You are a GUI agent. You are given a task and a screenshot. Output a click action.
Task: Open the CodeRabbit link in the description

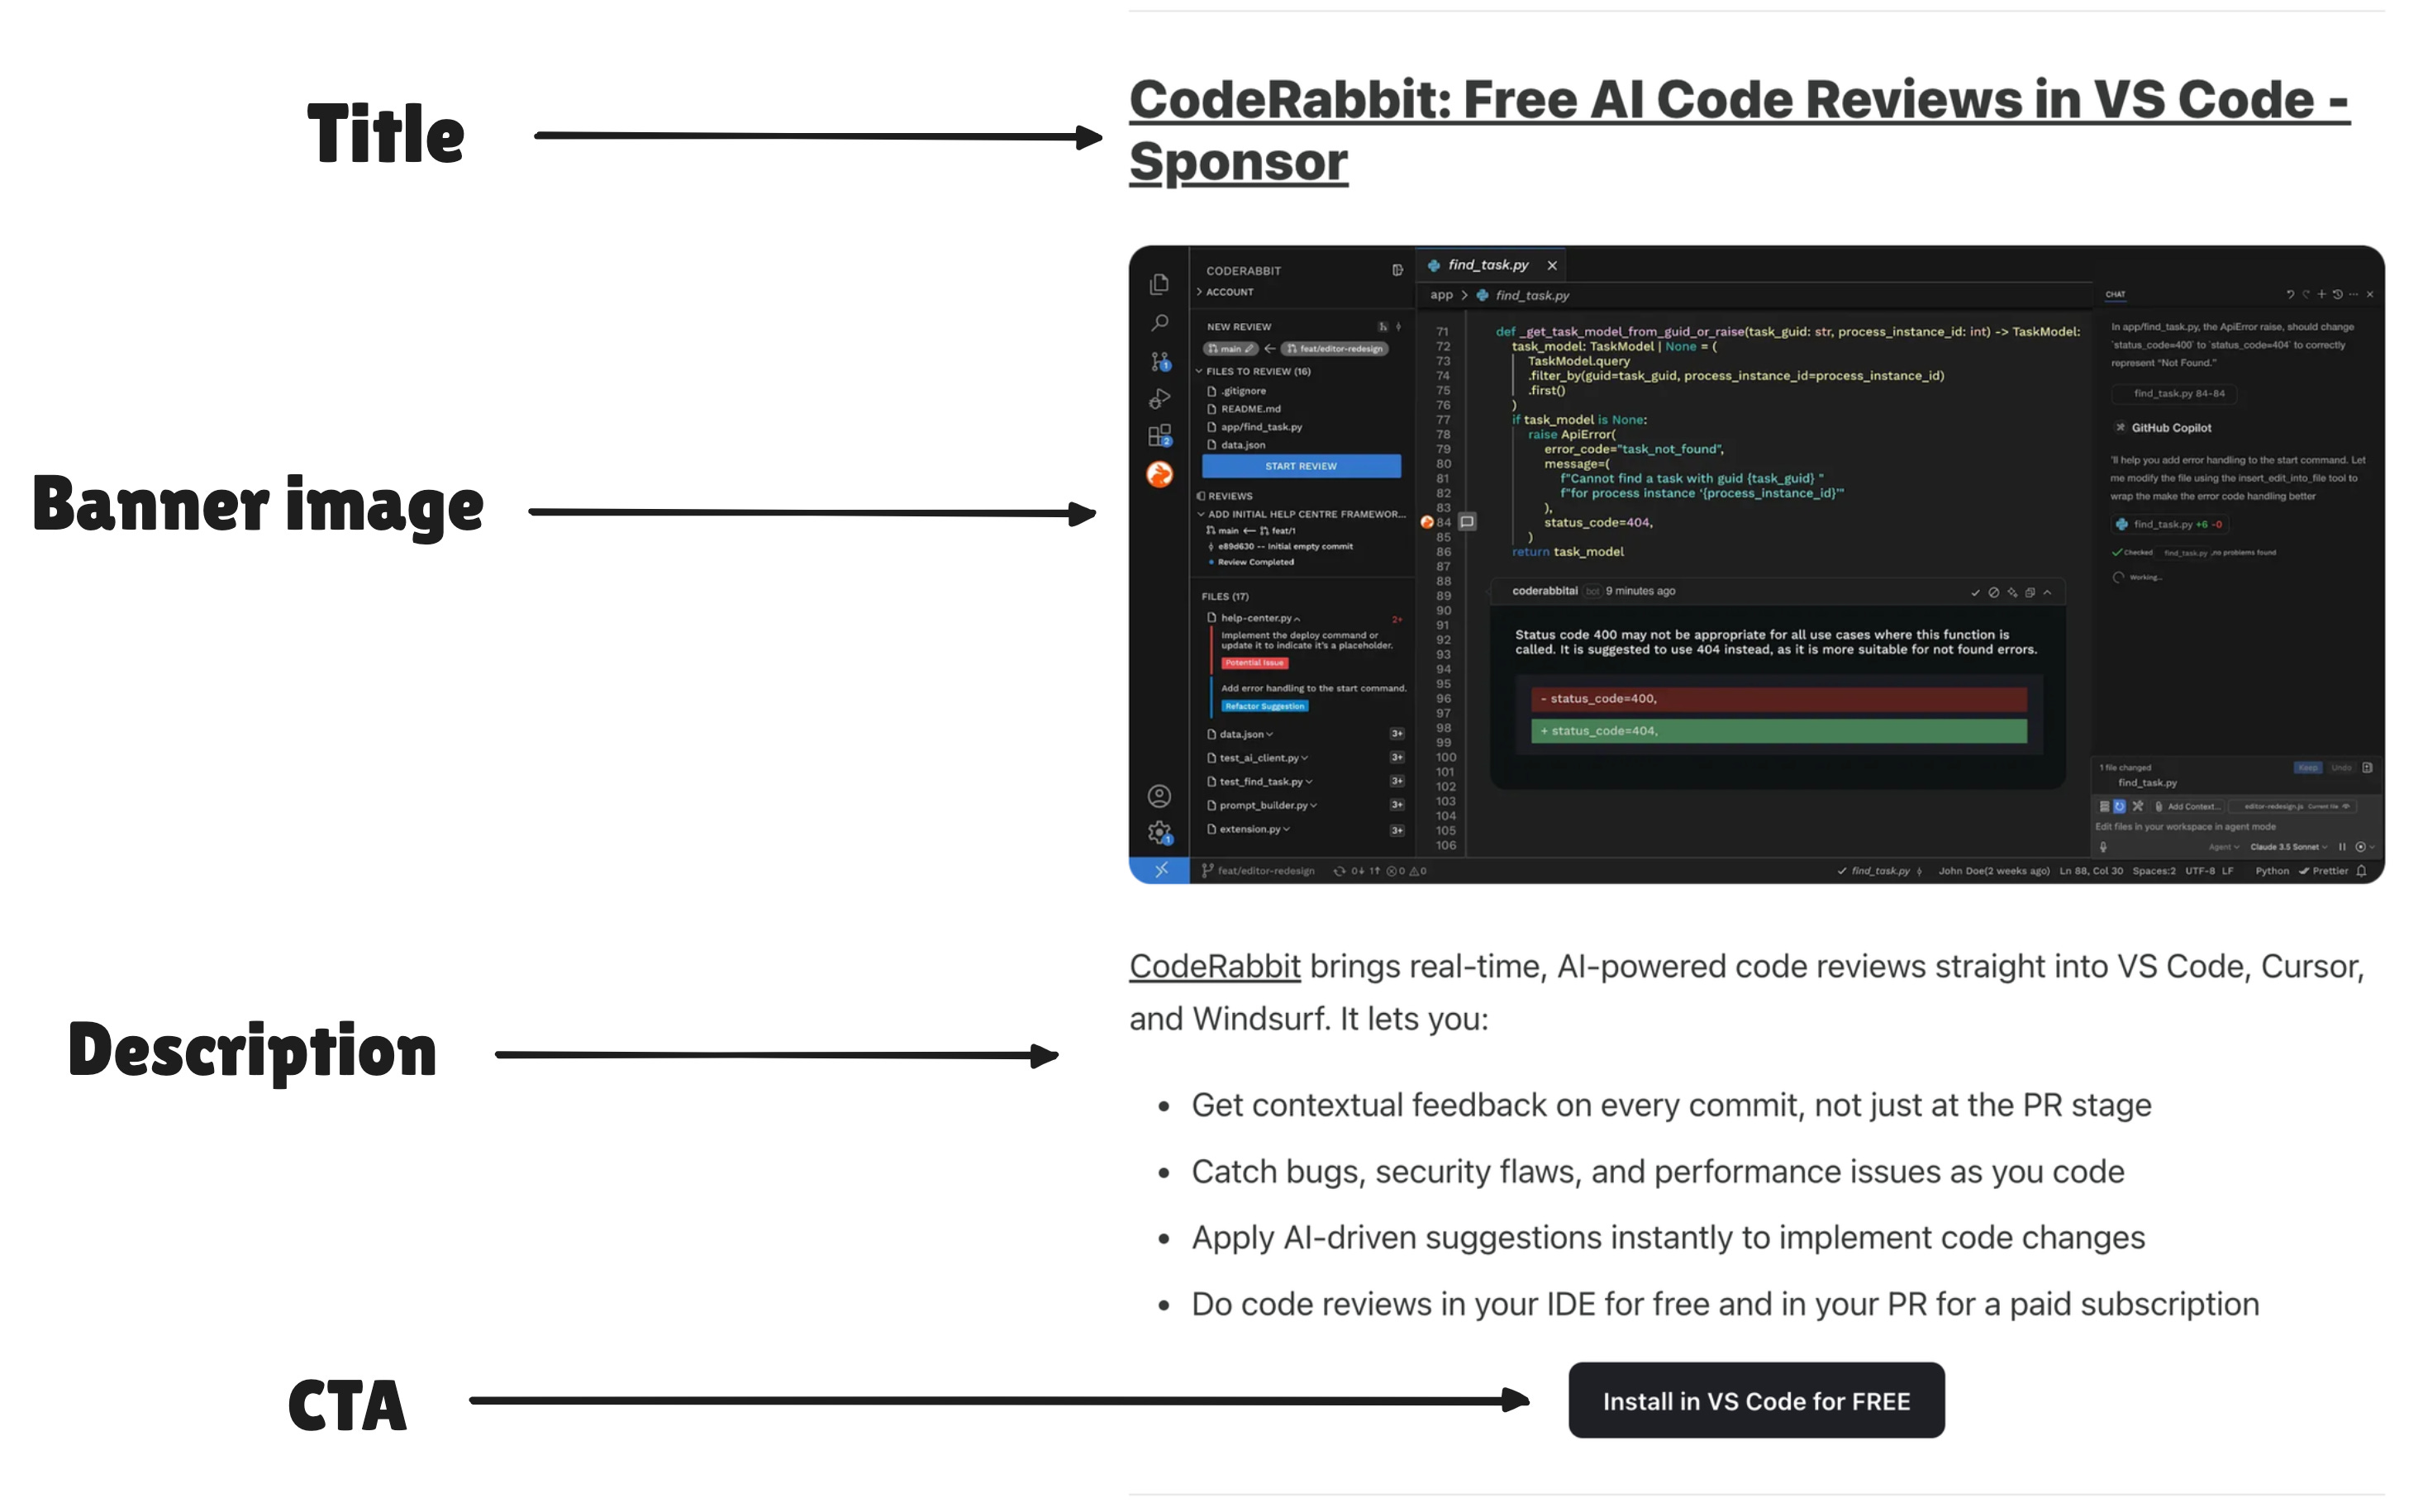pos(1214,967)
